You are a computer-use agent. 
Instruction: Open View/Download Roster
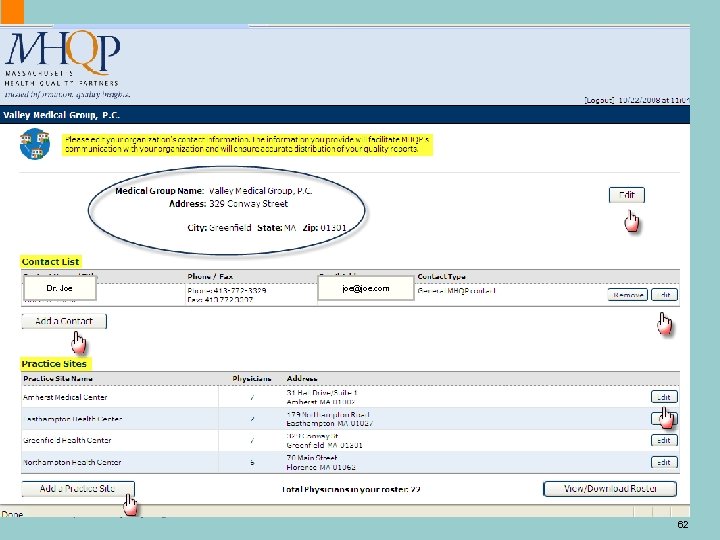point(610,489)
